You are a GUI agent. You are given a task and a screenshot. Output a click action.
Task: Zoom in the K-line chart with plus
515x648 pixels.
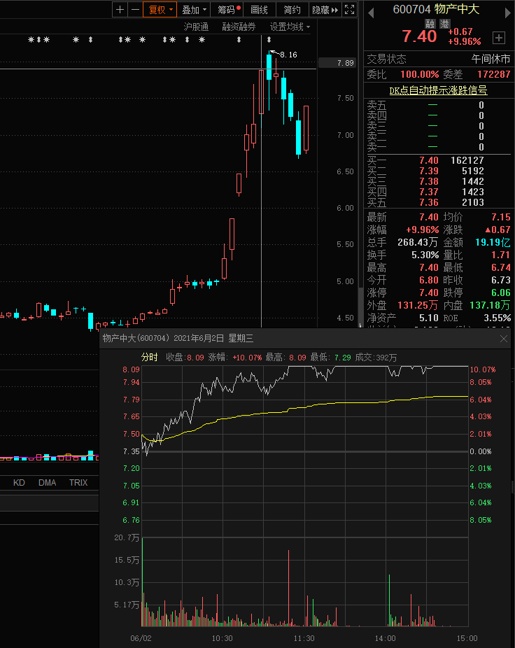click(120, 10)
